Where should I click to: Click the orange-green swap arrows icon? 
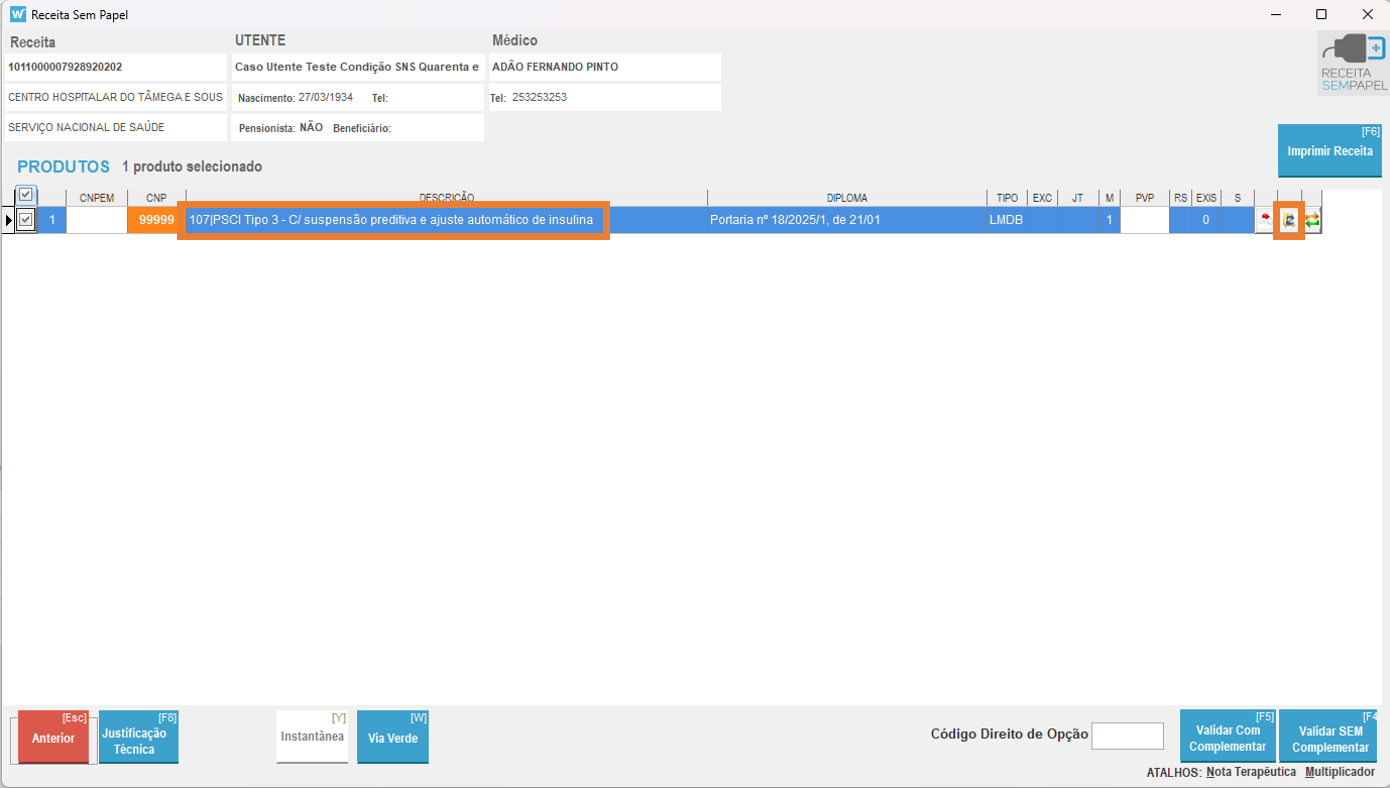pyautogui.click(x=1312, y=220)
